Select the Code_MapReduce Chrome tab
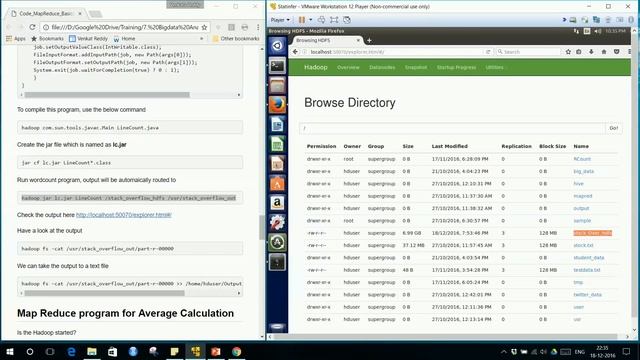This screenshot has height=360, width=640. click(x=45, y=13)
